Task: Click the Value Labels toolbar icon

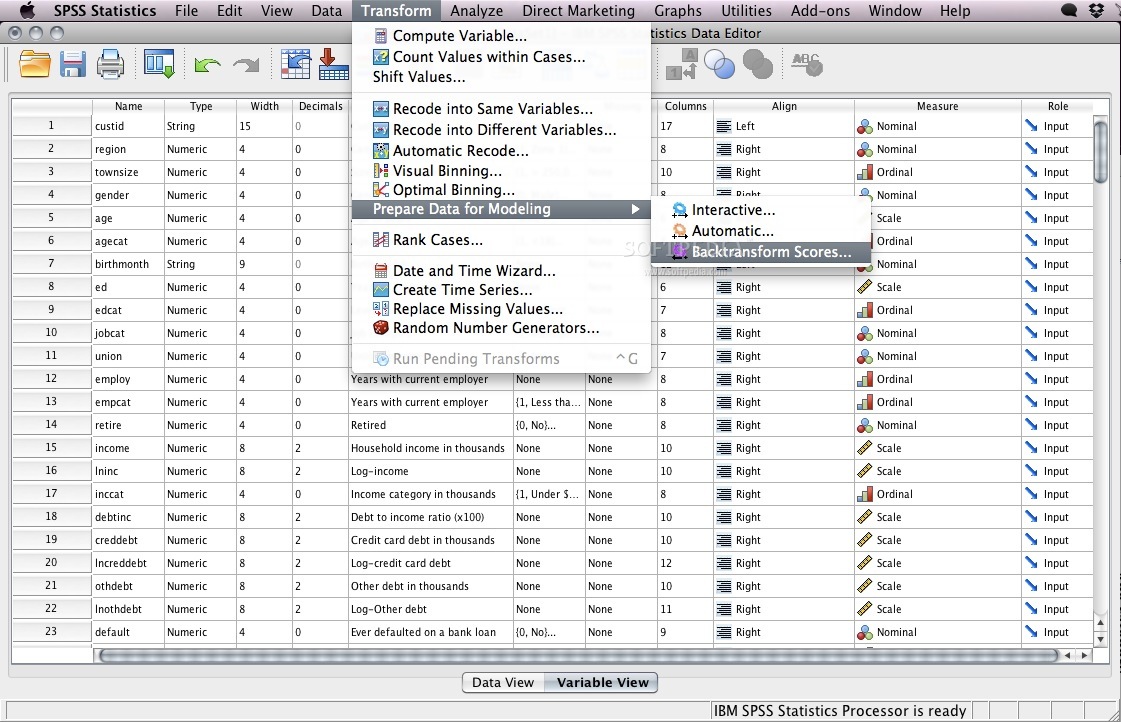Action: pyautogui.click(x=681, y=64)
